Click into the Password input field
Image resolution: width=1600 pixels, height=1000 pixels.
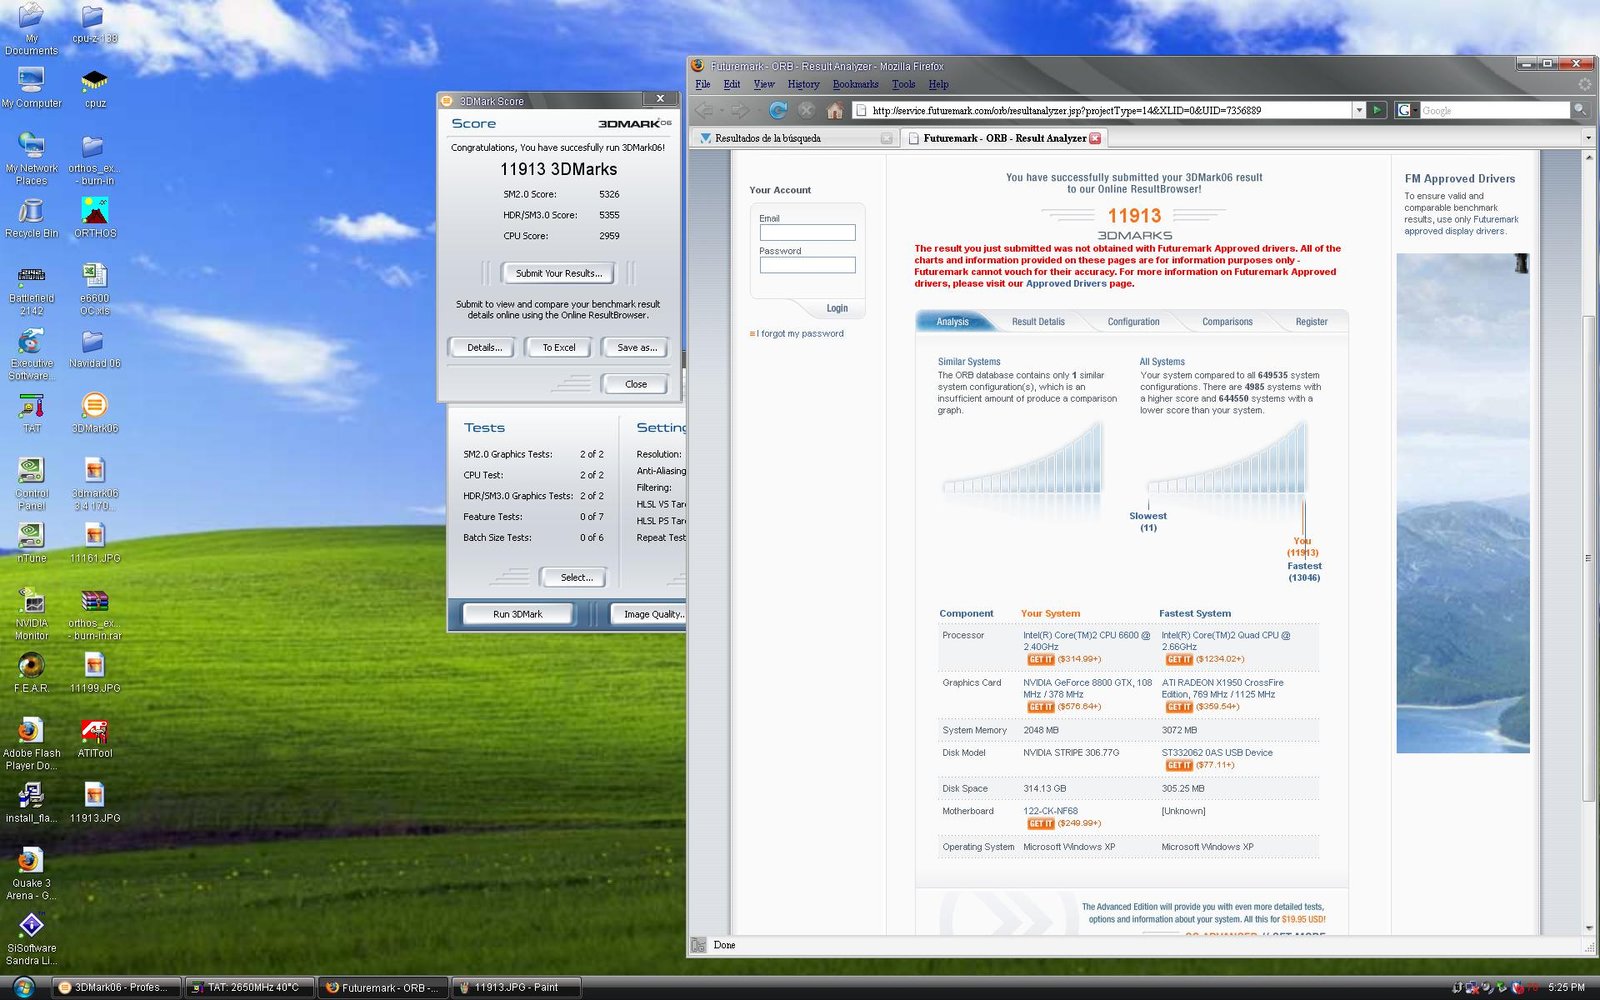(x=807, y=265)
